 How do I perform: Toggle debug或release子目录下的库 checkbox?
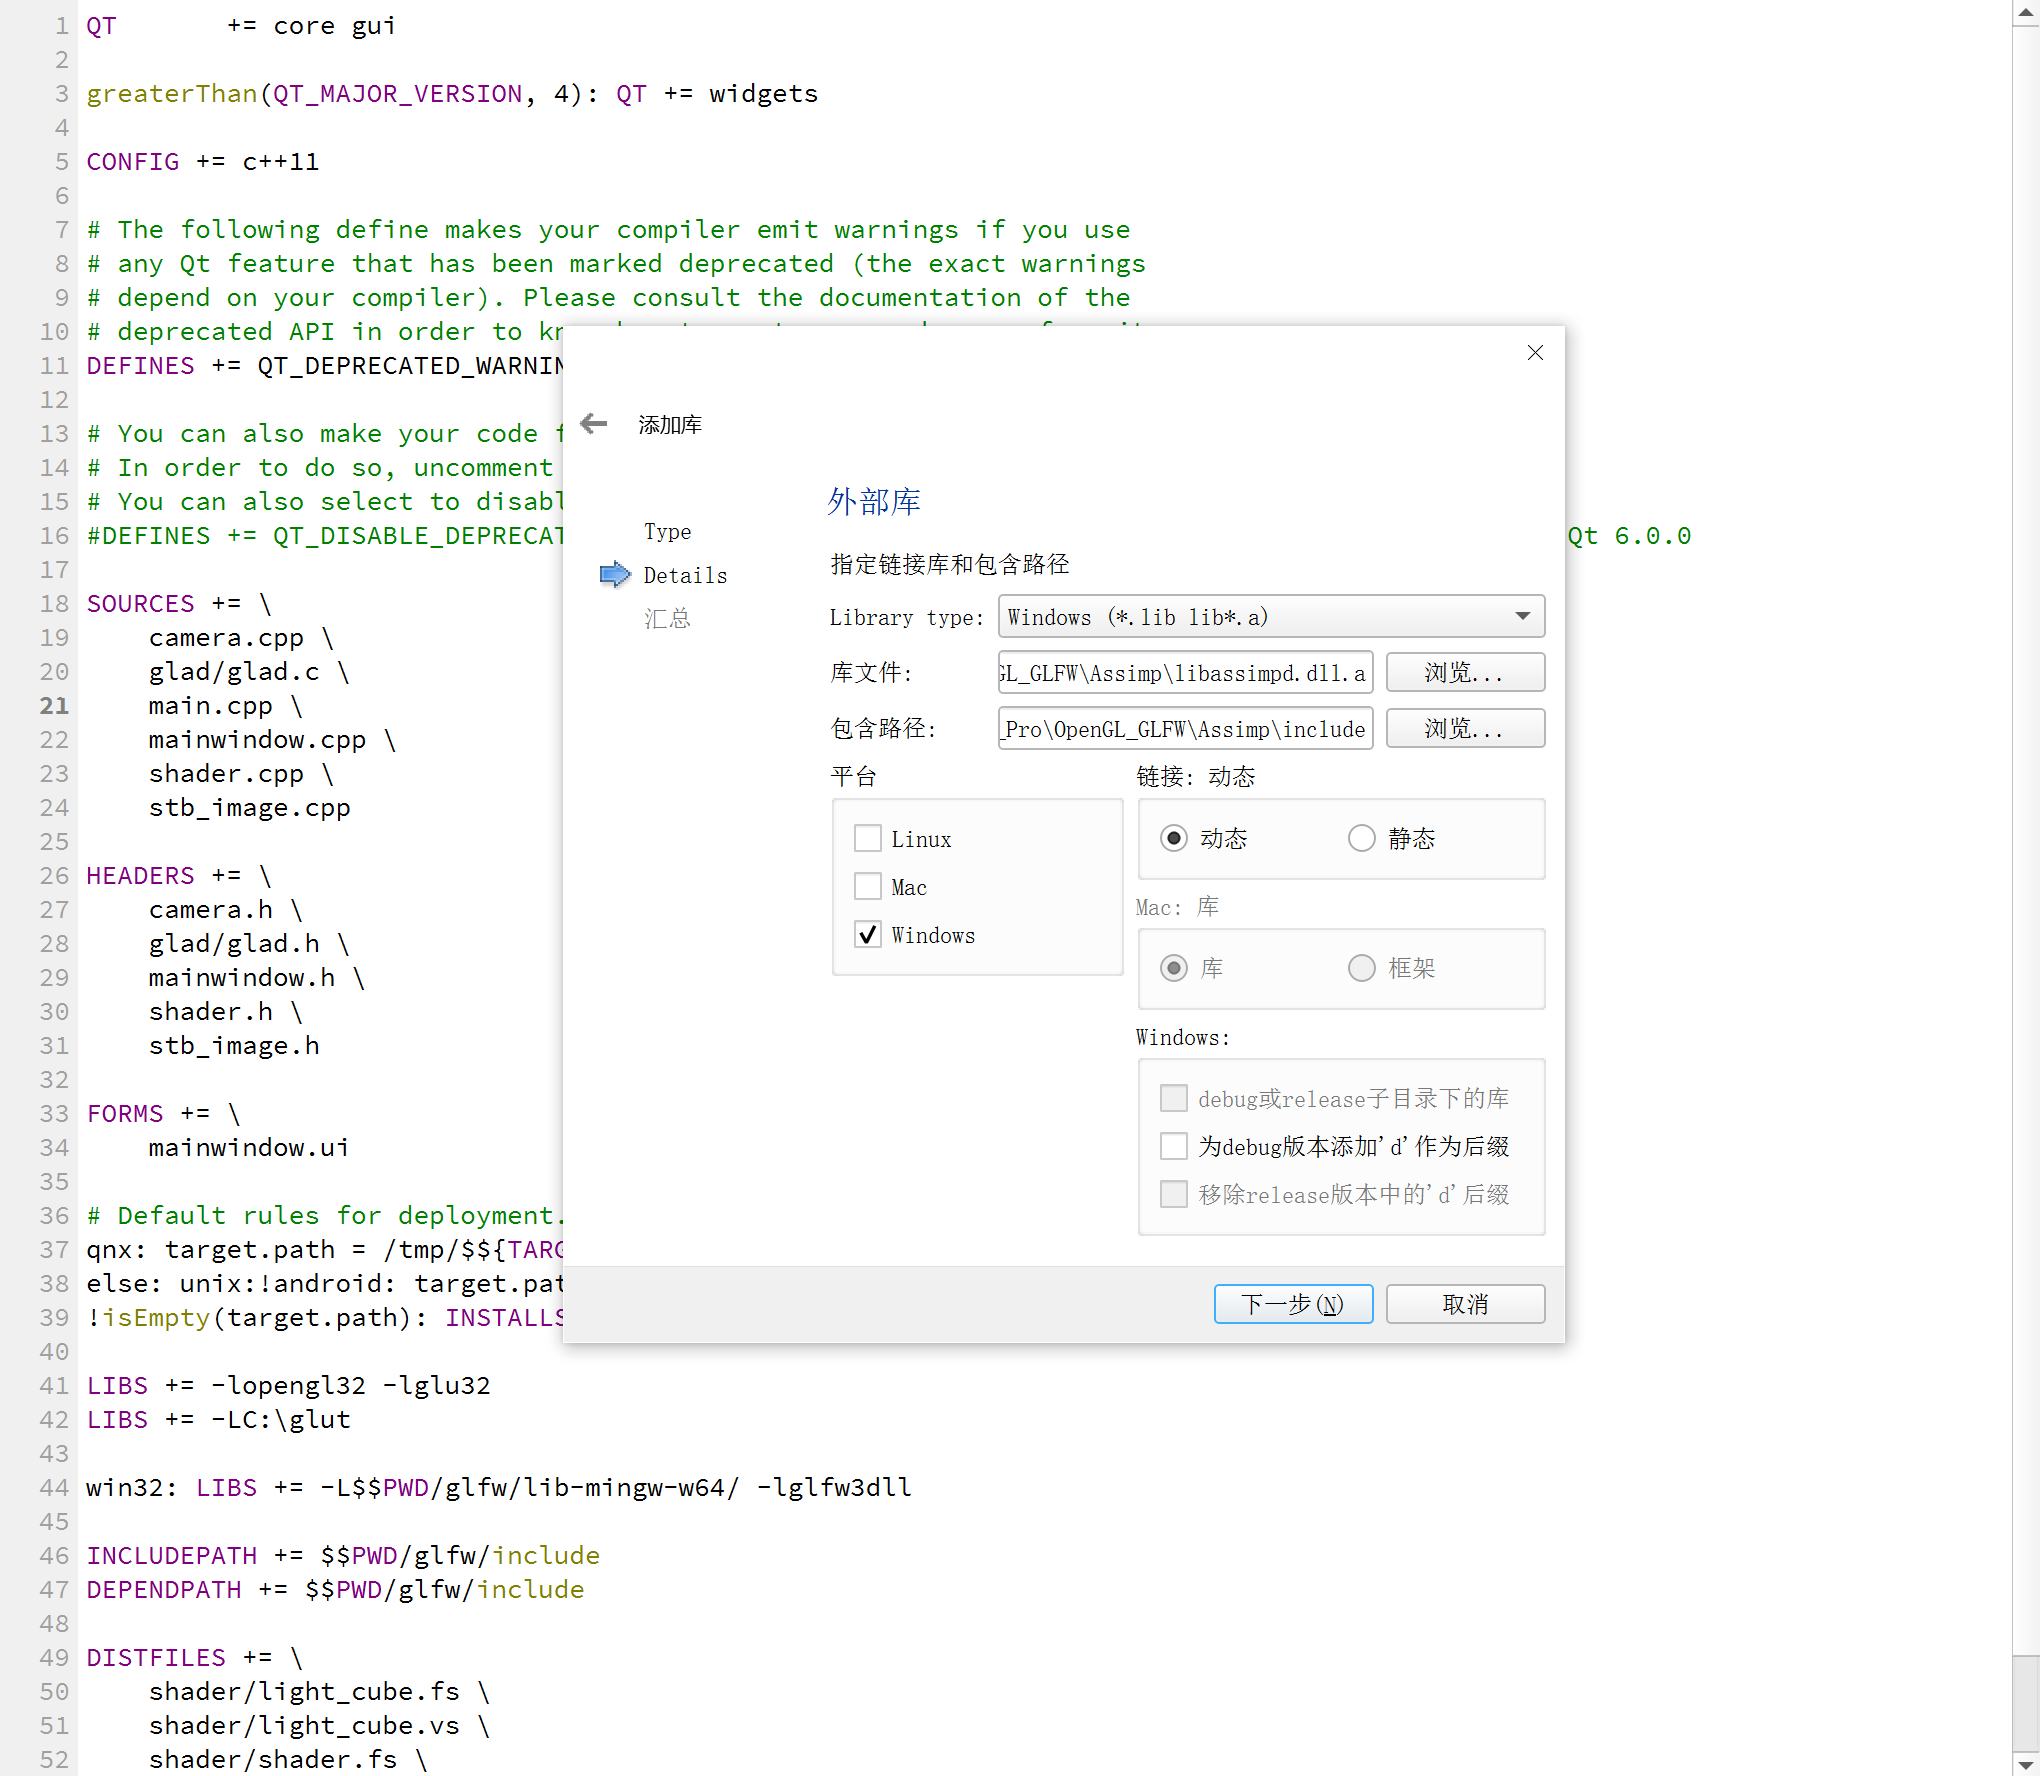[1174, 1098]
